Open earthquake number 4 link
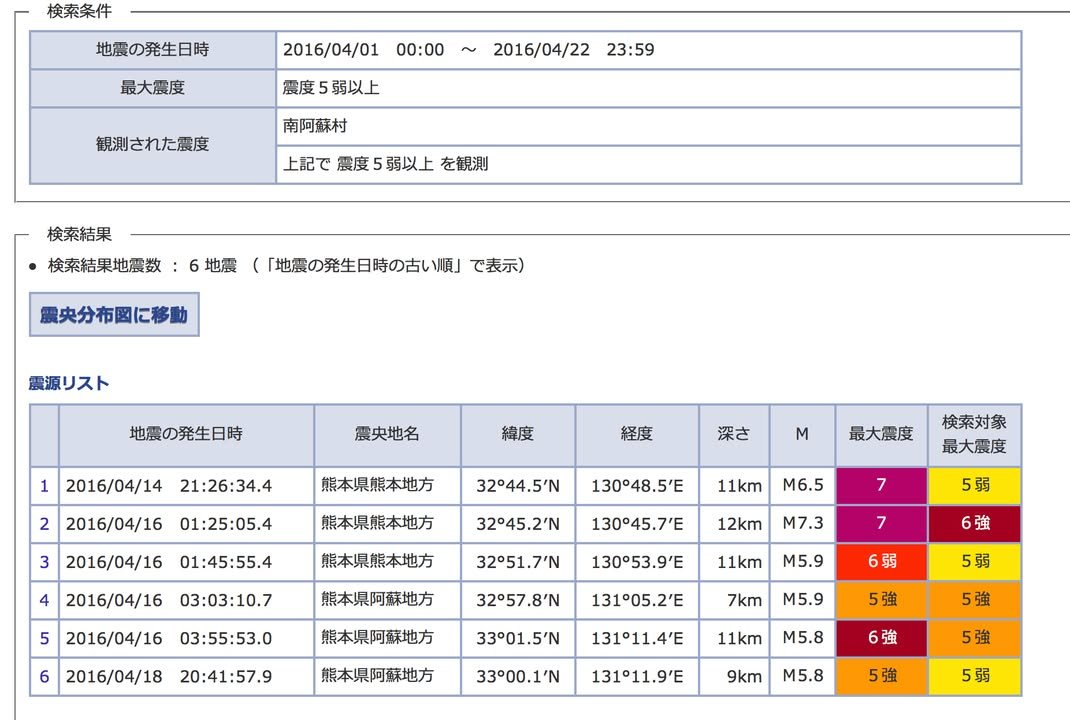The height and width of the screenshot is (720, 1070). coord(44,600)
